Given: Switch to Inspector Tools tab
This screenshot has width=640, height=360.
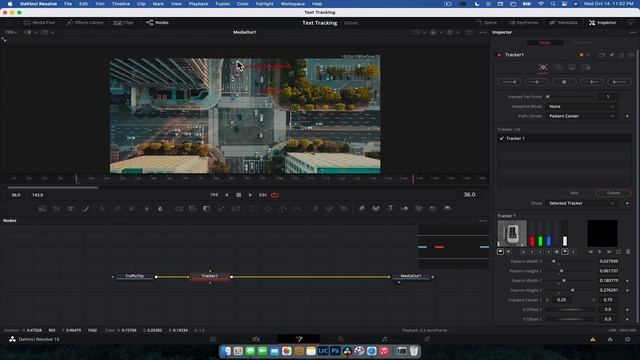Looking at the screenshot, I should click(544, 42).
